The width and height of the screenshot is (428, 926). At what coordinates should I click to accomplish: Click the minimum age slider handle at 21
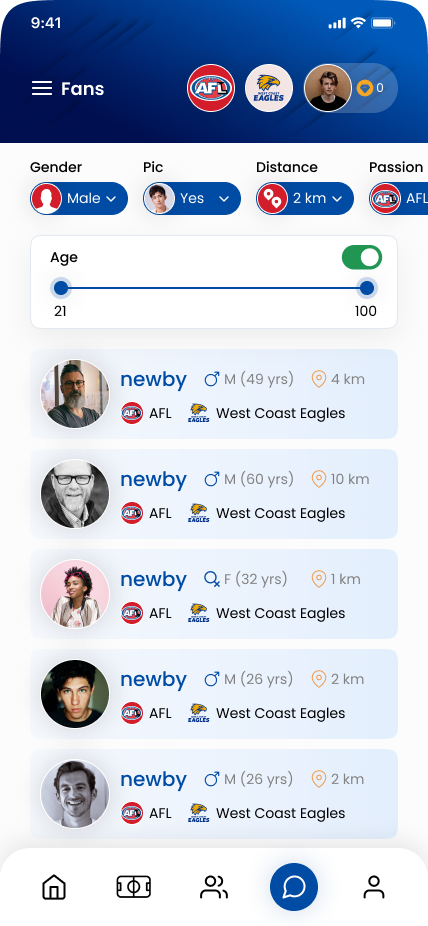pos(61,288)
